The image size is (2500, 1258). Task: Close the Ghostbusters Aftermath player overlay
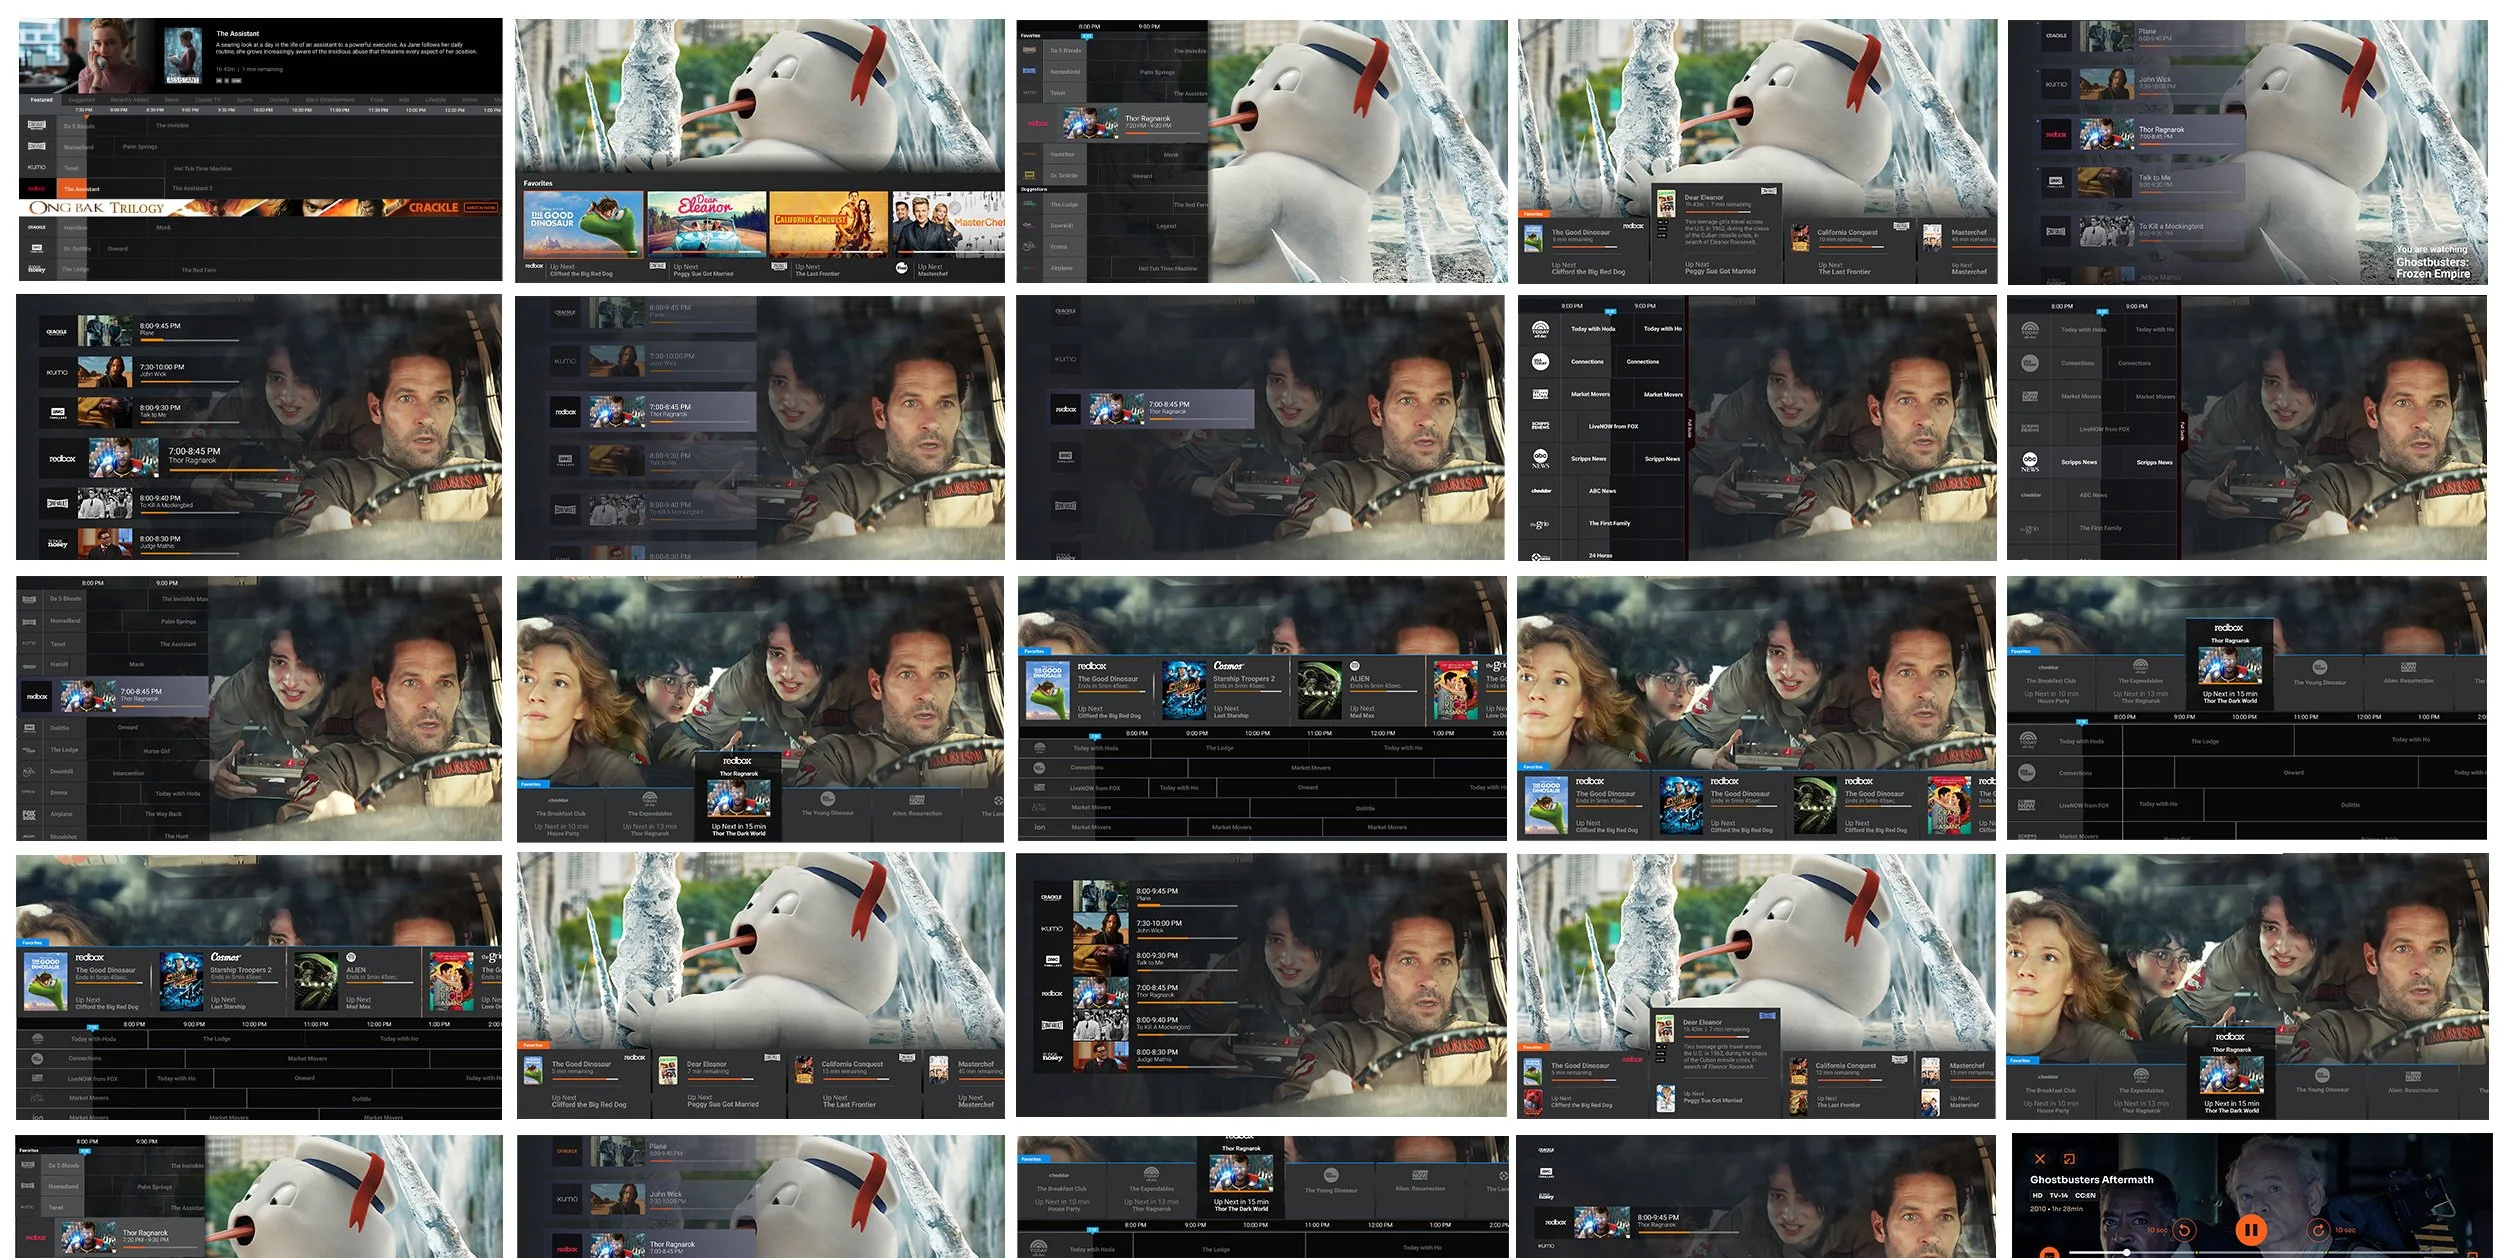tap(2040, 1159)
